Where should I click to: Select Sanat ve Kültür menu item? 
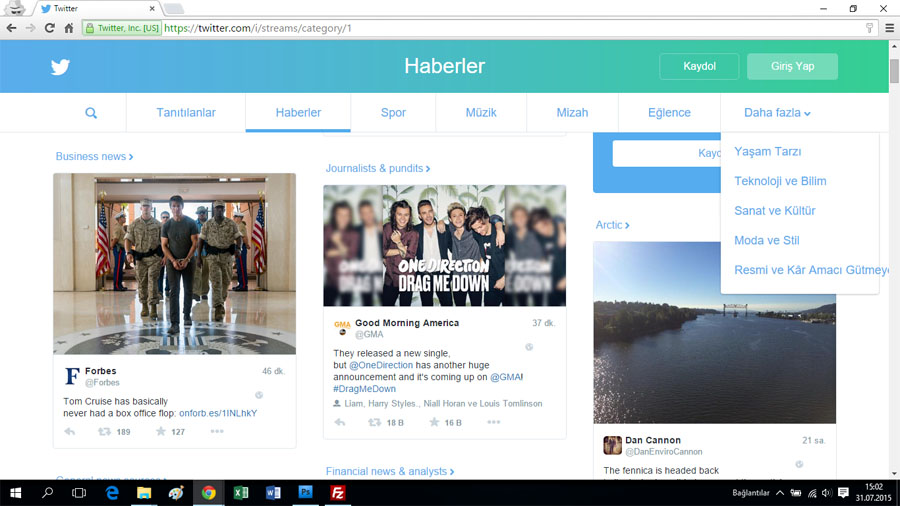[x=774, y=211]
